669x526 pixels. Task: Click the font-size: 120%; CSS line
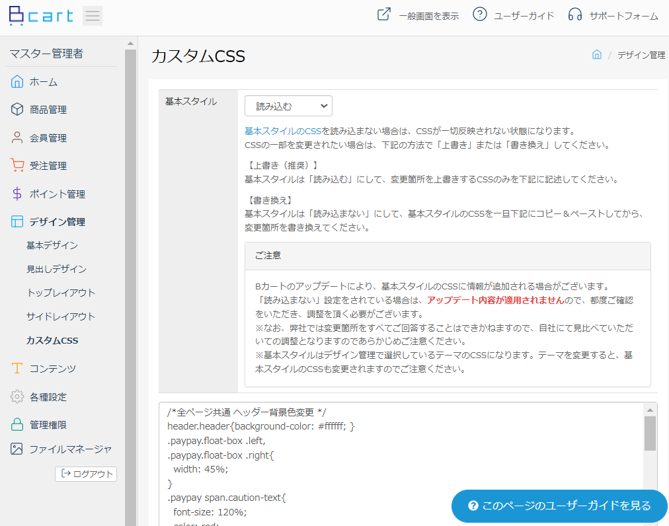210,512
